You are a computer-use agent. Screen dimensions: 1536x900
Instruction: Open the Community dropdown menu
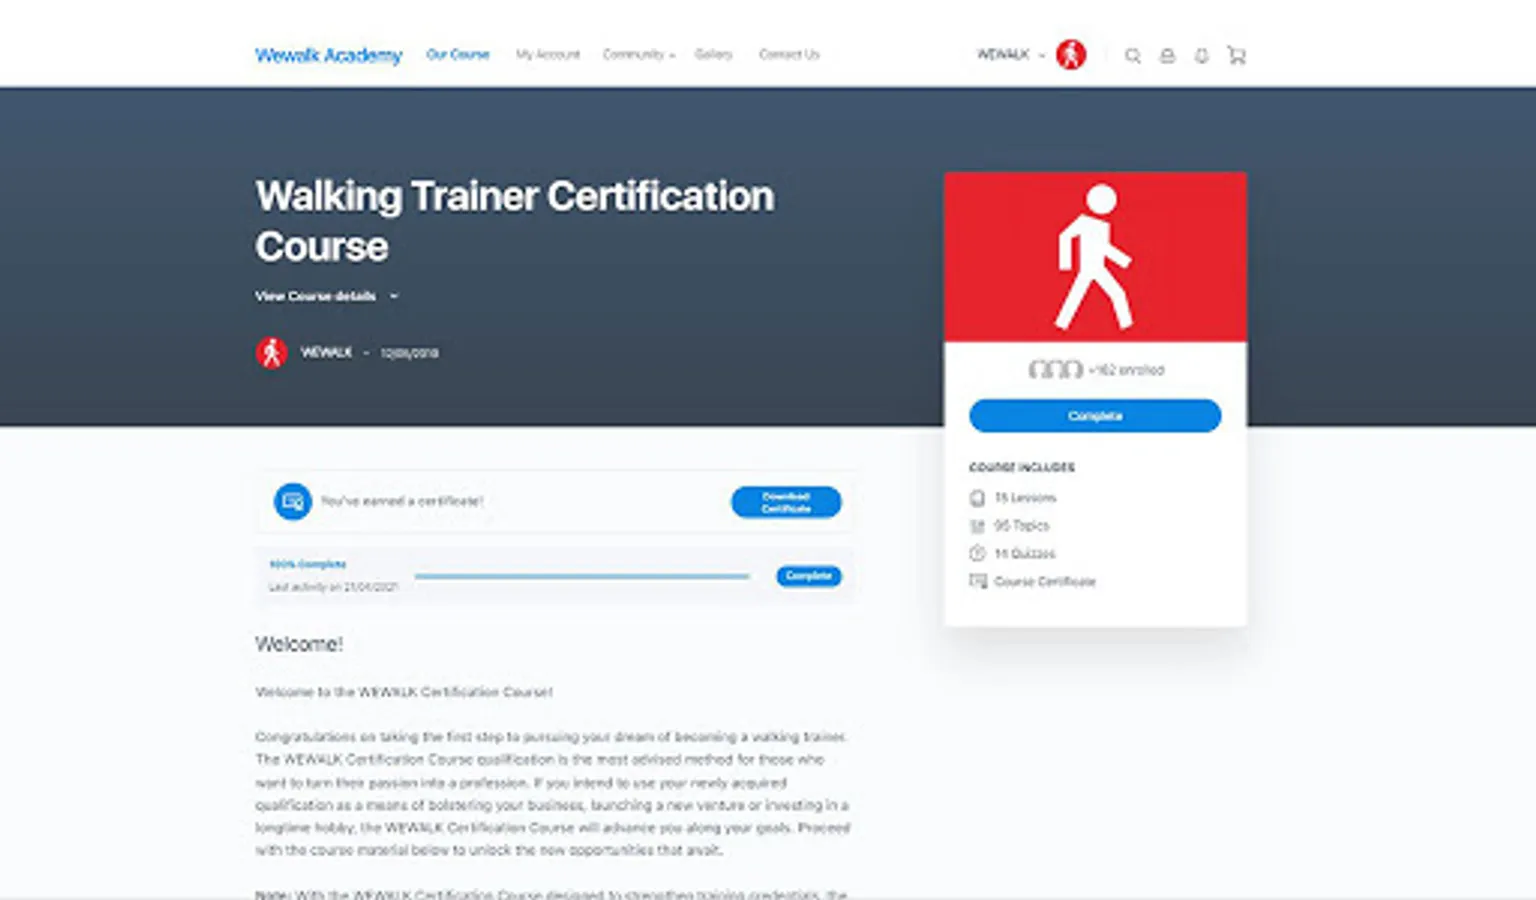[x=638, y=54]
